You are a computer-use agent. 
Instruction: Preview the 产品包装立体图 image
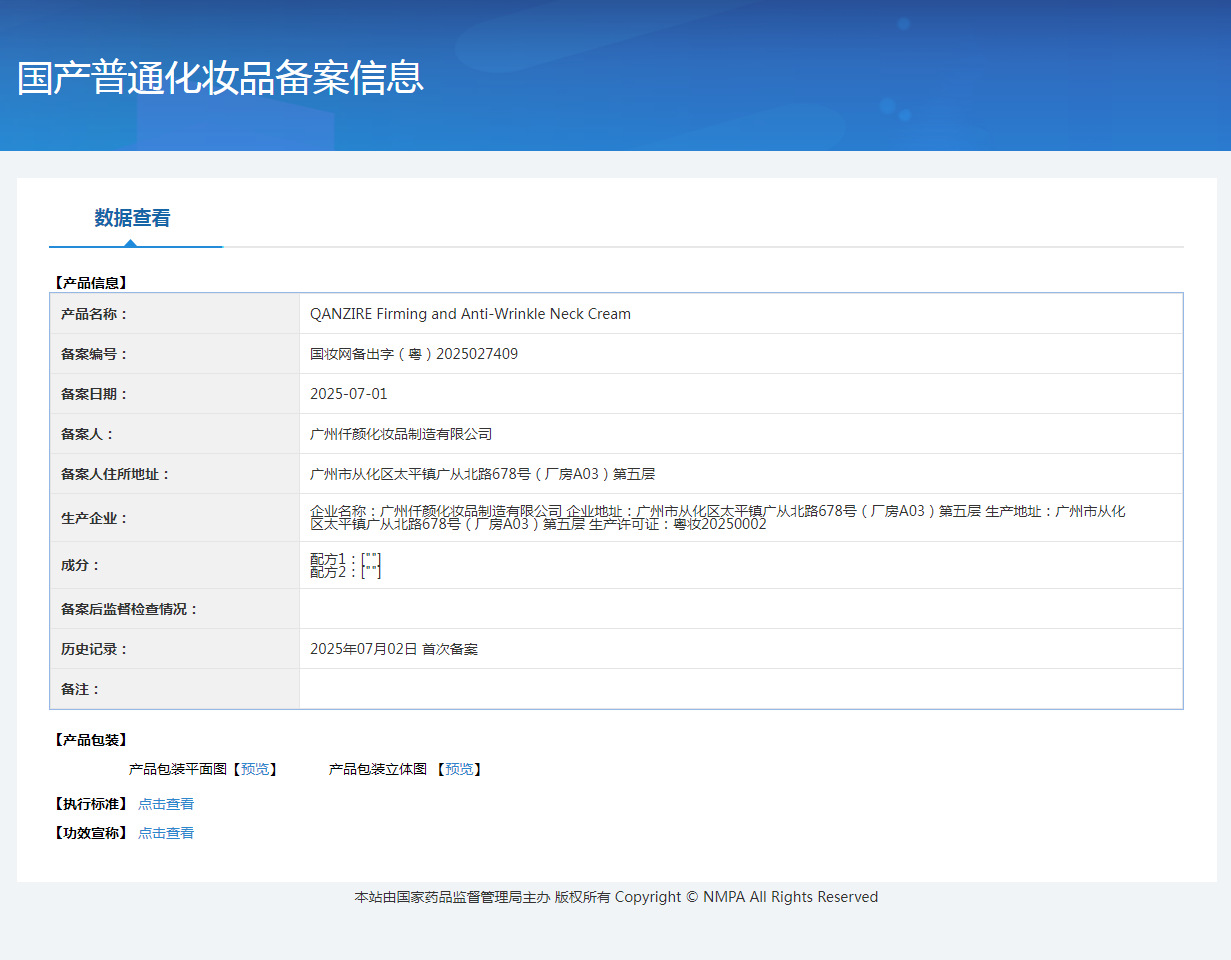(459, 769)
